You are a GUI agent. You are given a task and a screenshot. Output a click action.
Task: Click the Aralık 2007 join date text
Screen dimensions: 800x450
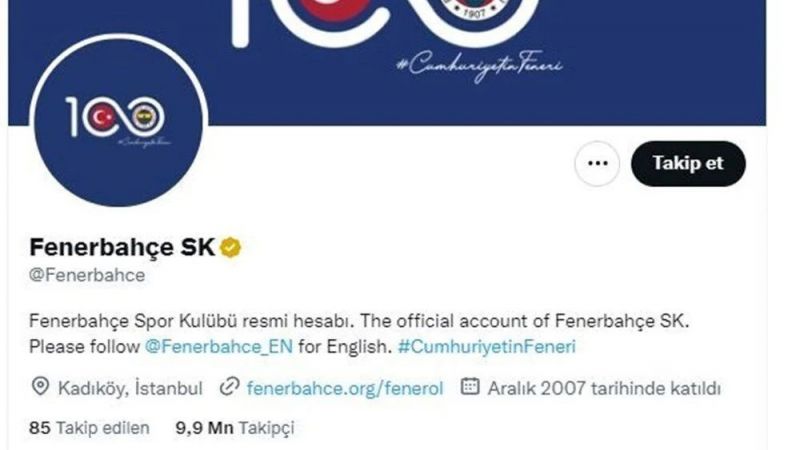click(x=605, y=389)
